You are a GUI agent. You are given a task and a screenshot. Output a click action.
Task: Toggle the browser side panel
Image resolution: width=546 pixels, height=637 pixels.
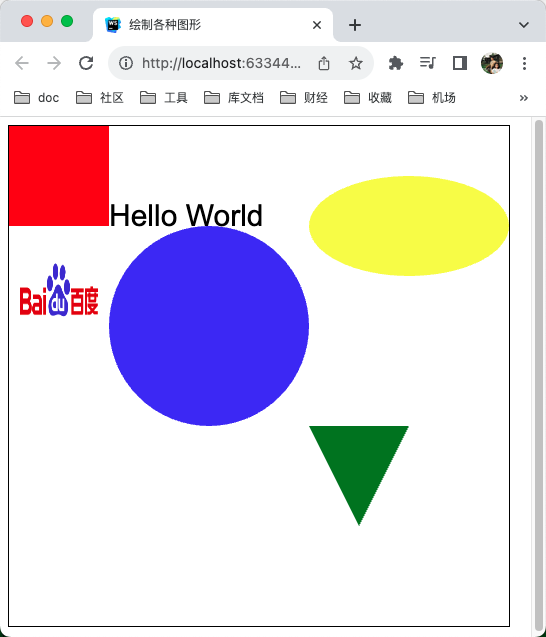coord(460,63)
